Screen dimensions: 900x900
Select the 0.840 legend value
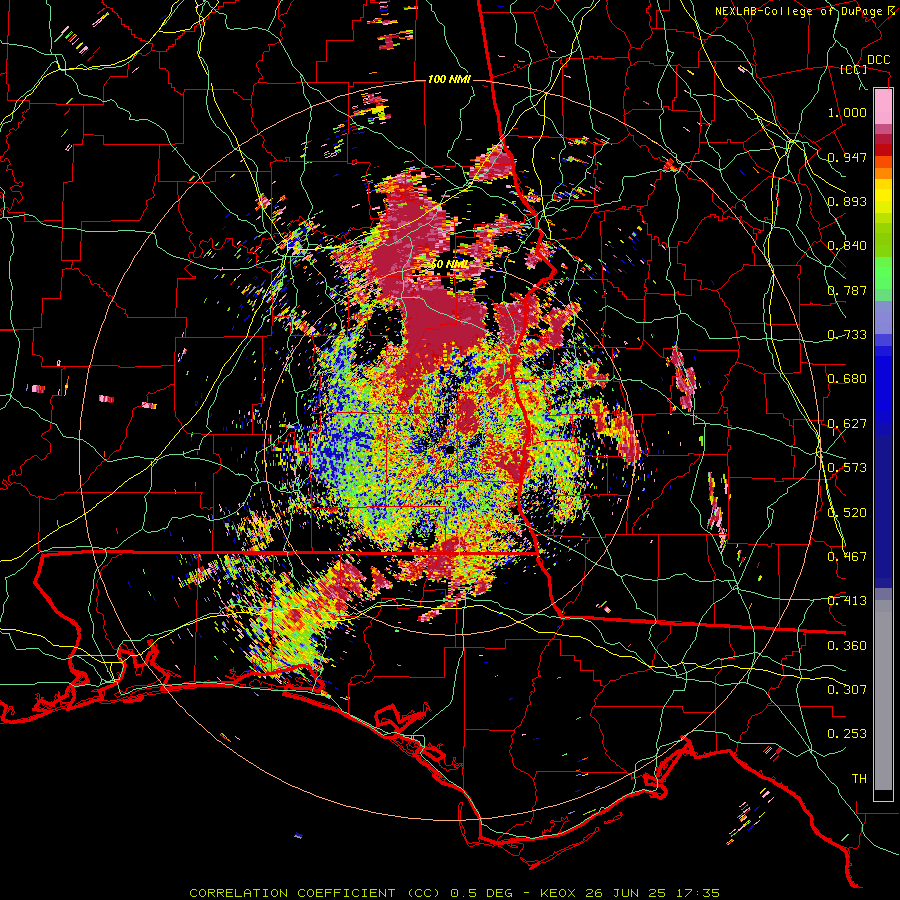tap(847, 246)
